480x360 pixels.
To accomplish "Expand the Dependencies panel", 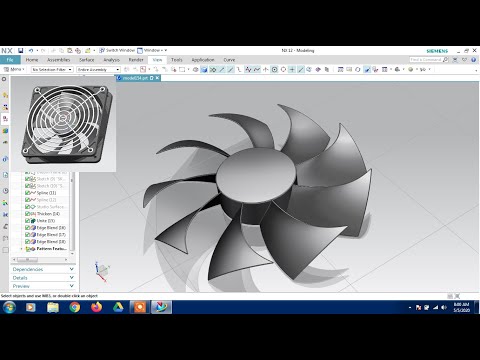I will coord(43,269).
